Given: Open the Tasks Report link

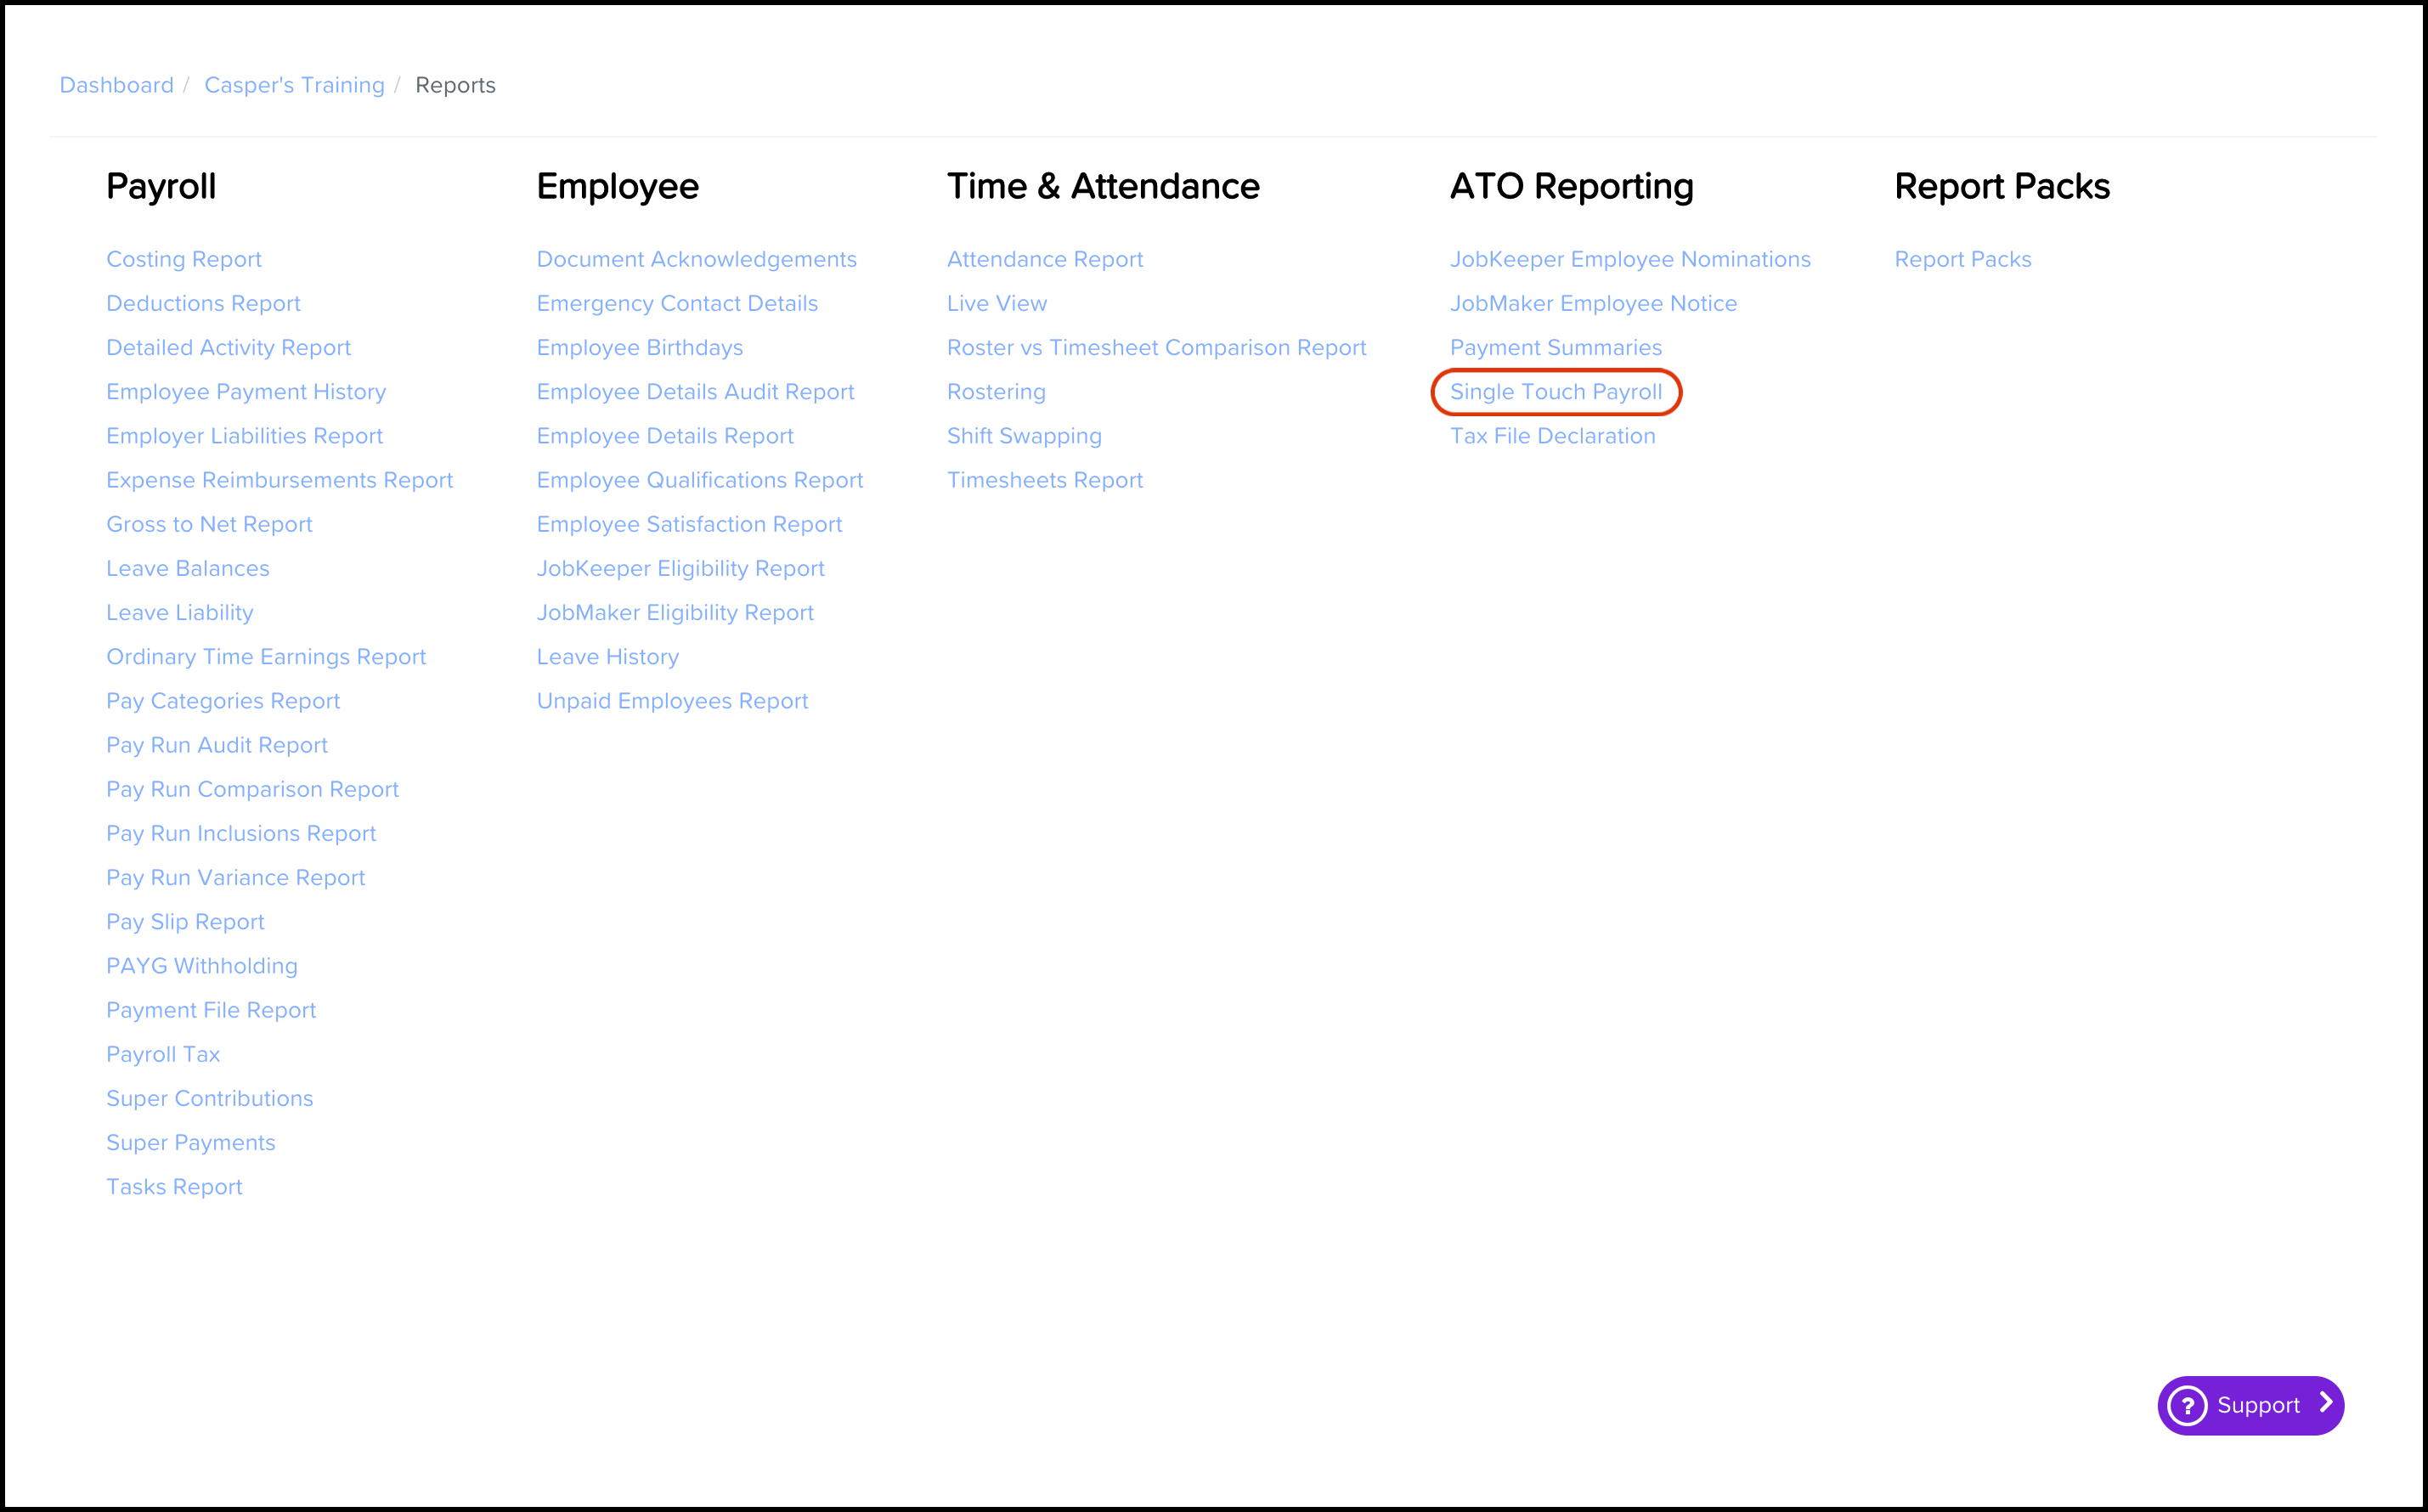Looking at the screenshot, I should click(x=174, y=1186).
